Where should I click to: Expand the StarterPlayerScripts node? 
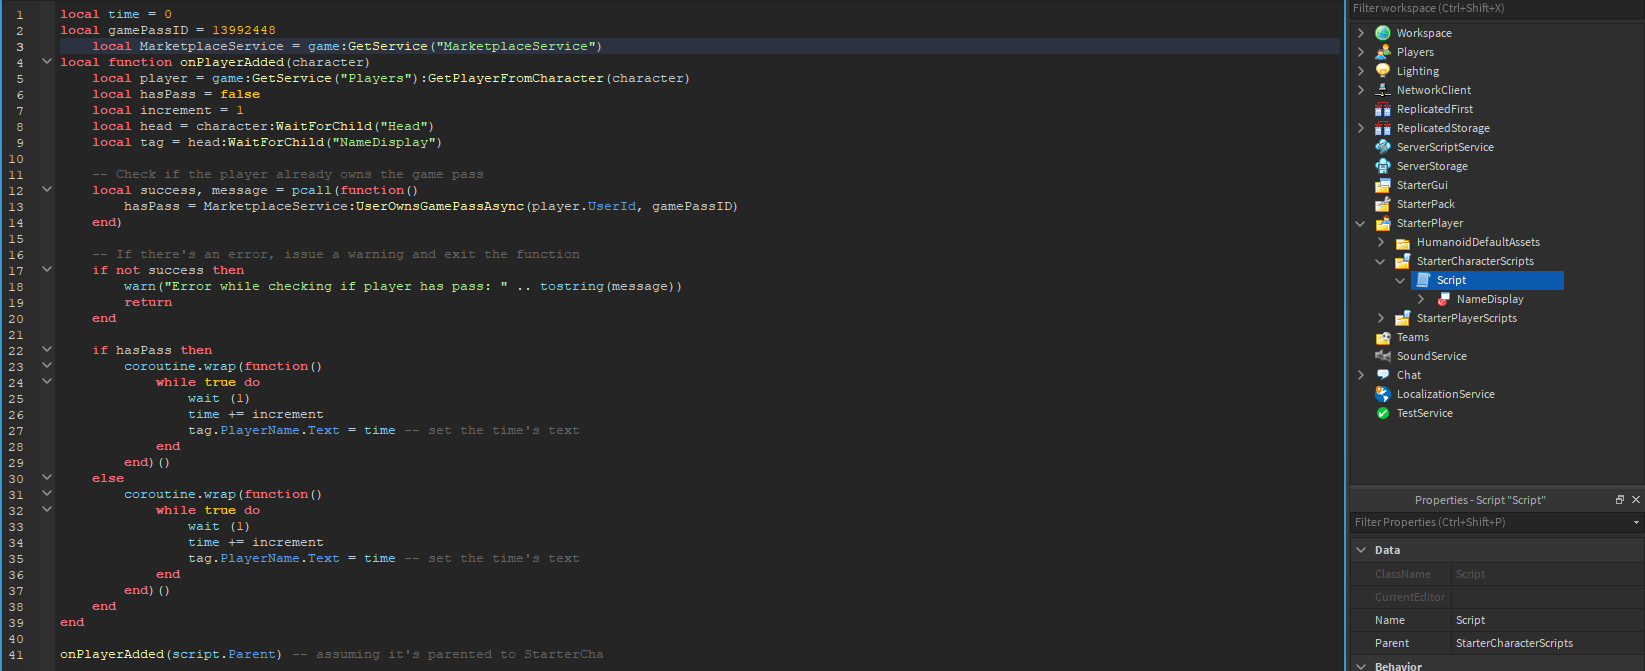[1381, 318]
